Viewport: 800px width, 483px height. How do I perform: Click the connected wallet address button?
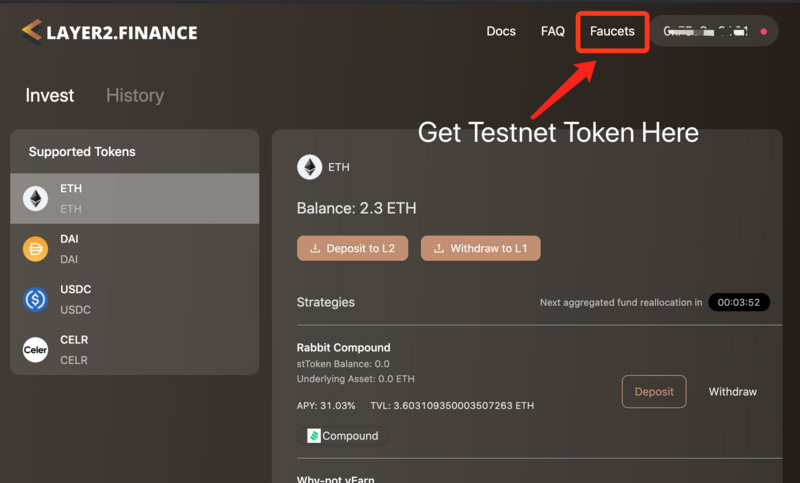pyautogui.click(x=706, y=32)
